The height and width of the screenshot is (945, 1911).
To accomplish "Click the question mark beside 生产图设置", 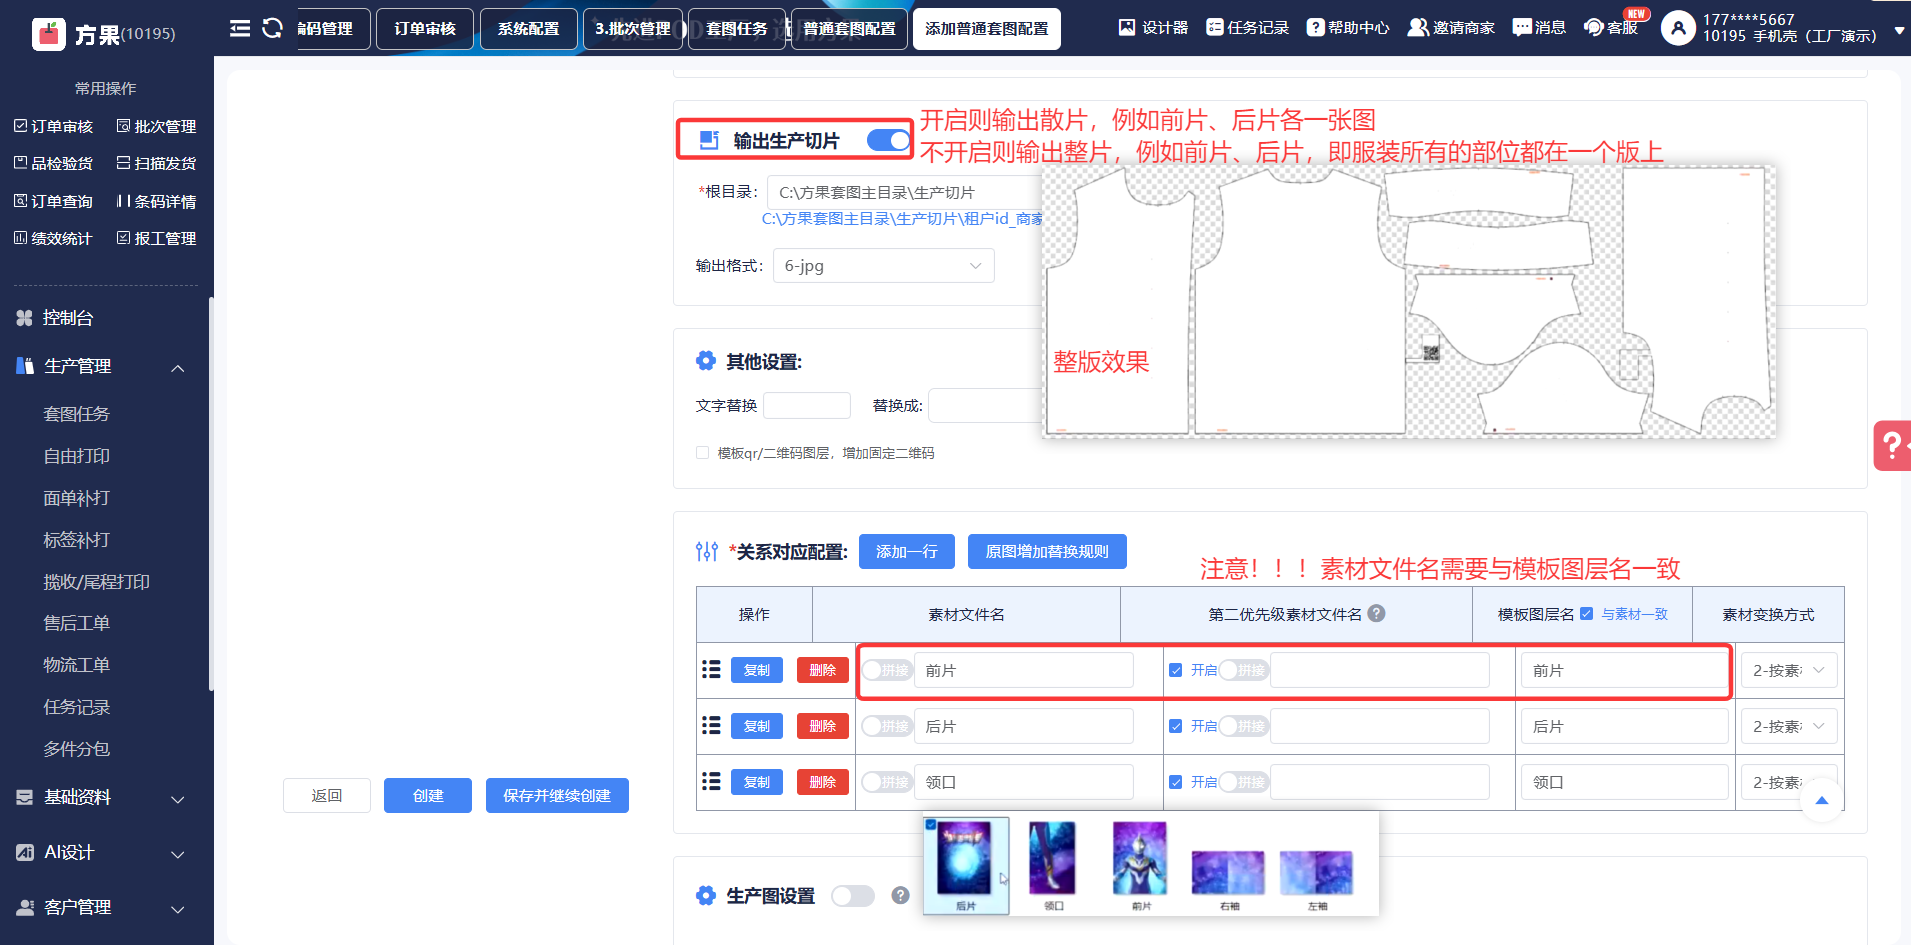I will 901,896.
